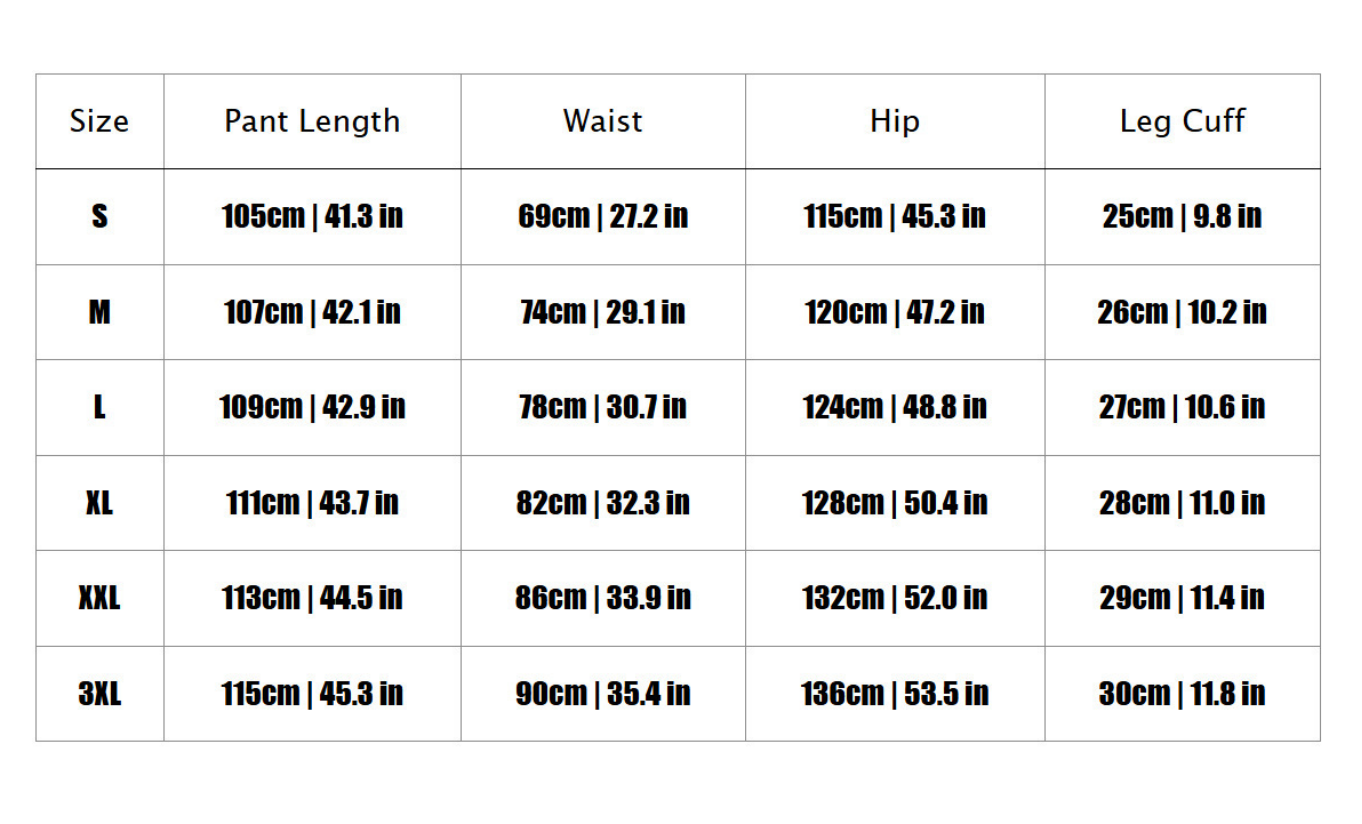Click the 30cm leg cuff cell
This screenshot has height=824, width=1362.
1182,693
